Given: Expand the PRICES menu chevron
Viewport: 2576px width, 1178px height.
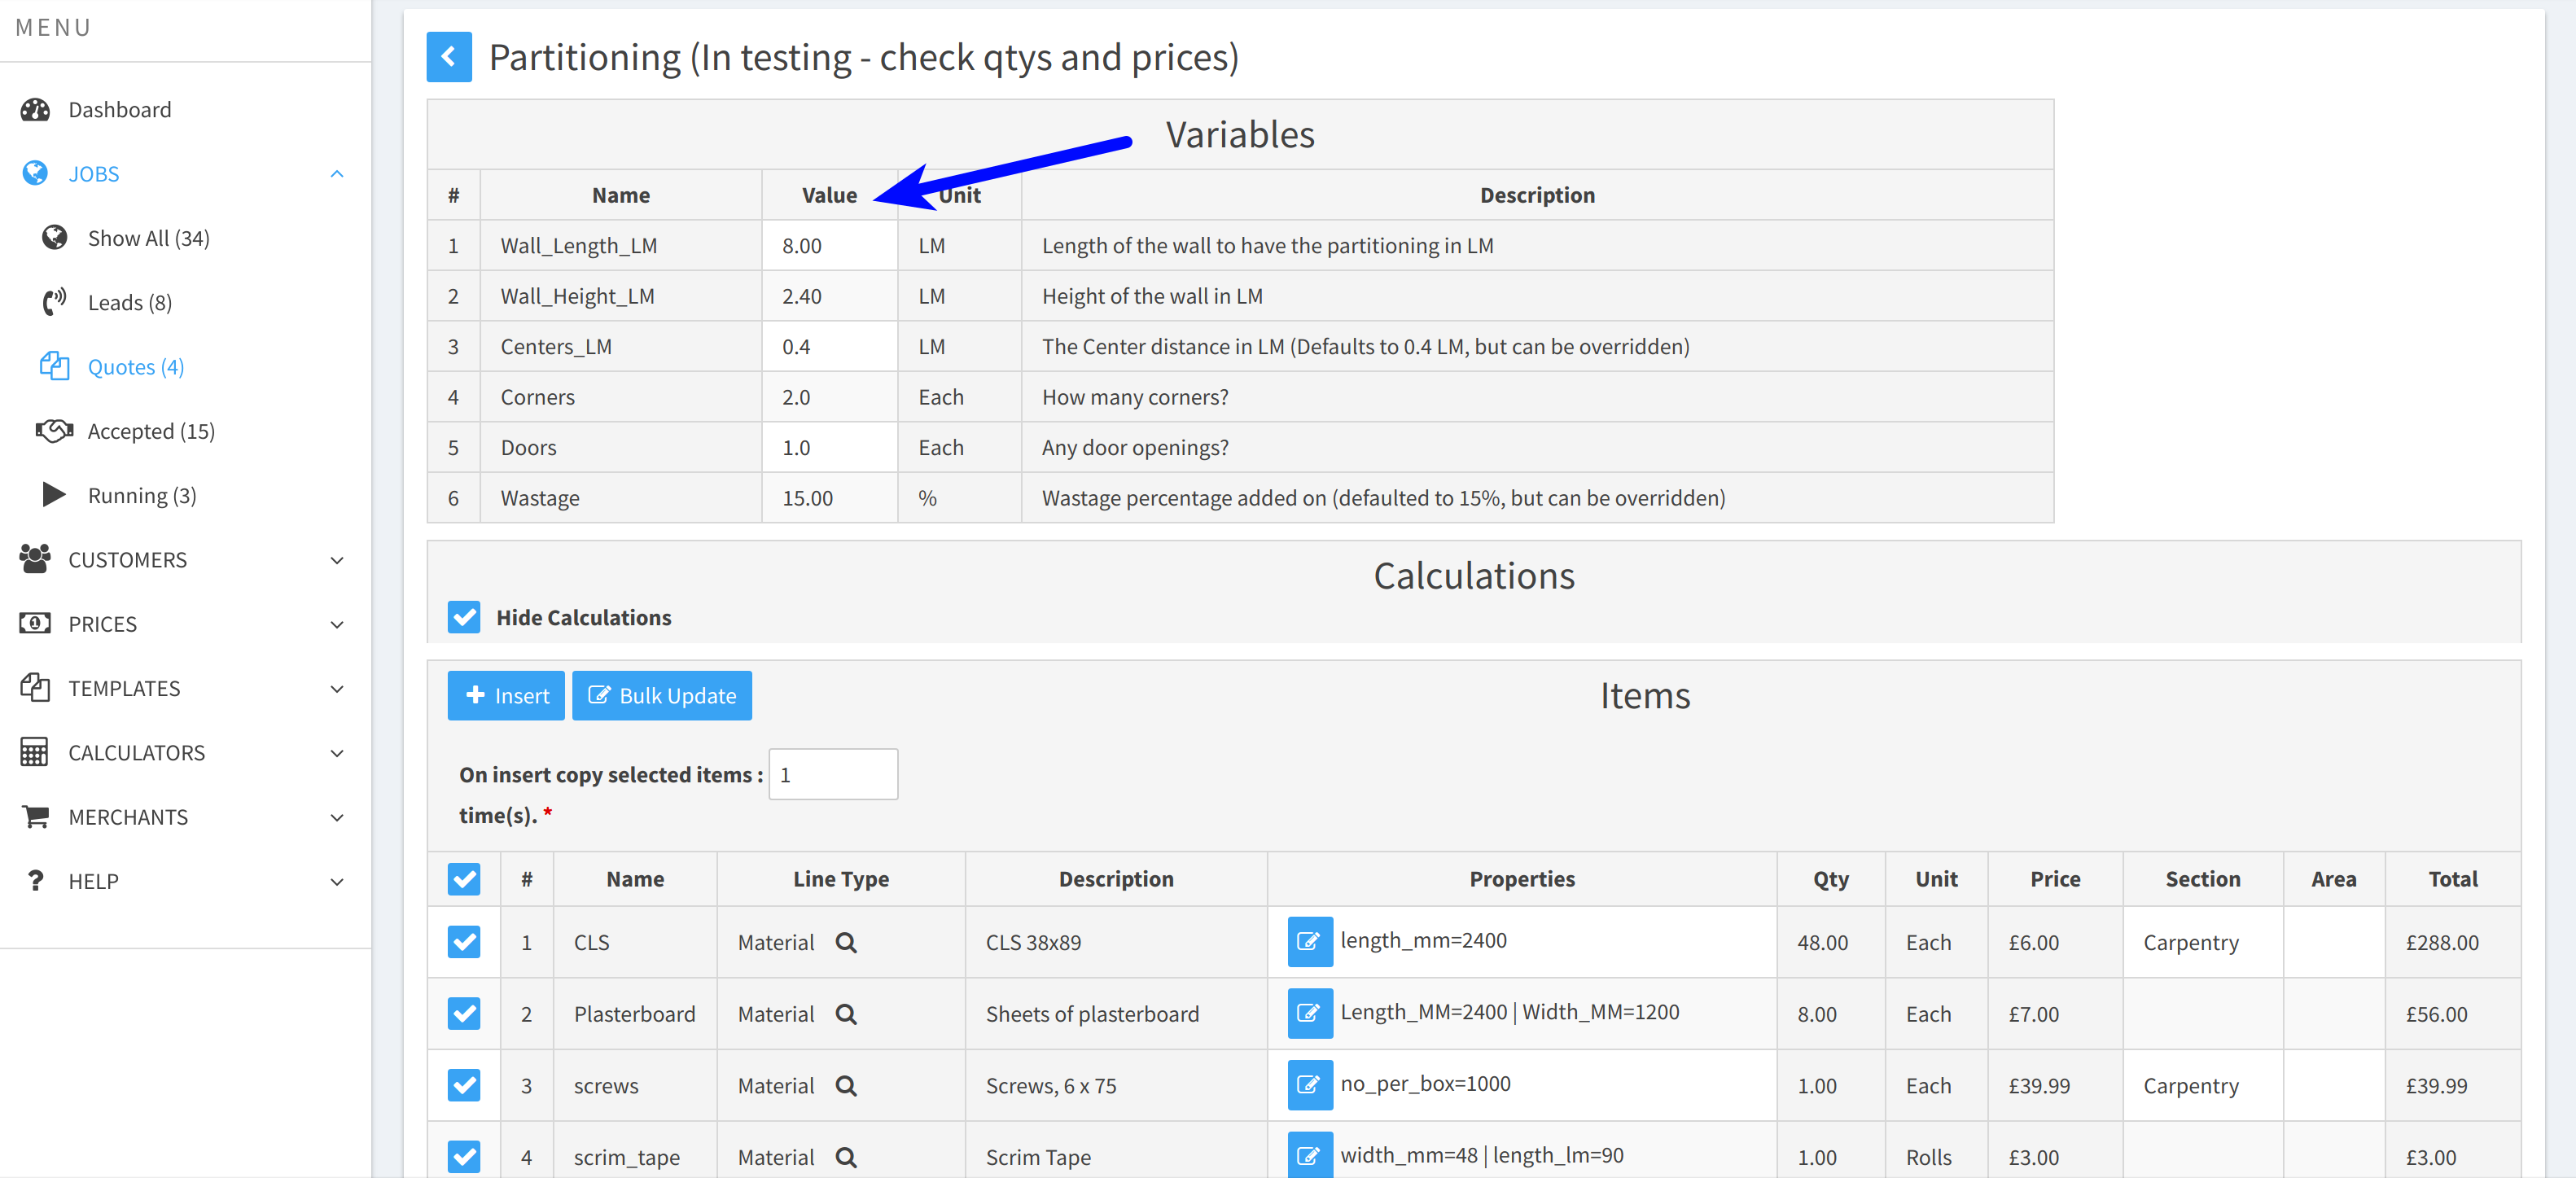Looking at the screenshot, I should pos(337,624).
